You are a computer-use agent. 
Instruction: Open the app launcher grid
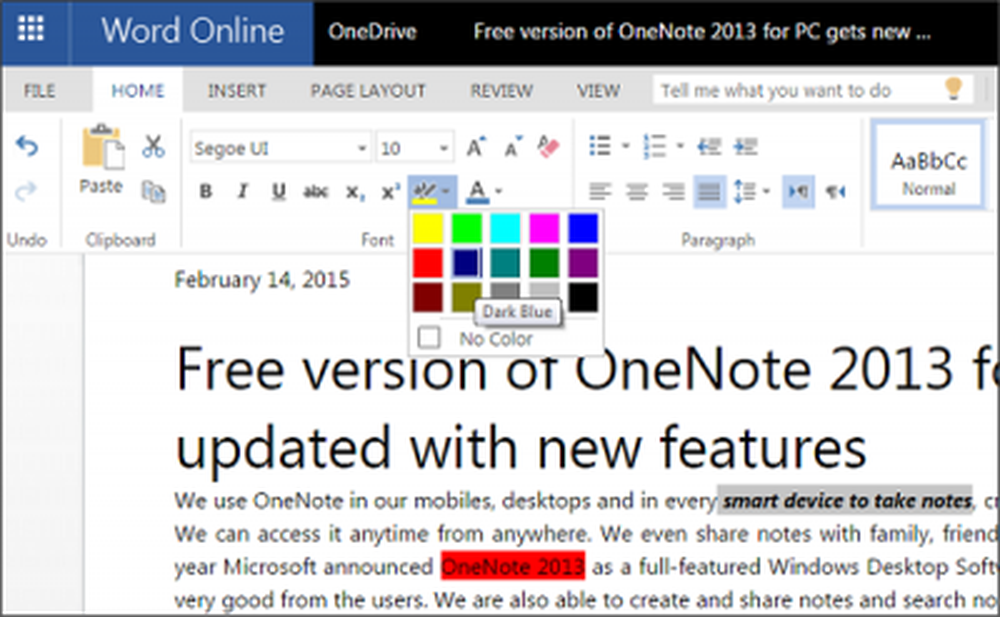(x=31, y=30)
